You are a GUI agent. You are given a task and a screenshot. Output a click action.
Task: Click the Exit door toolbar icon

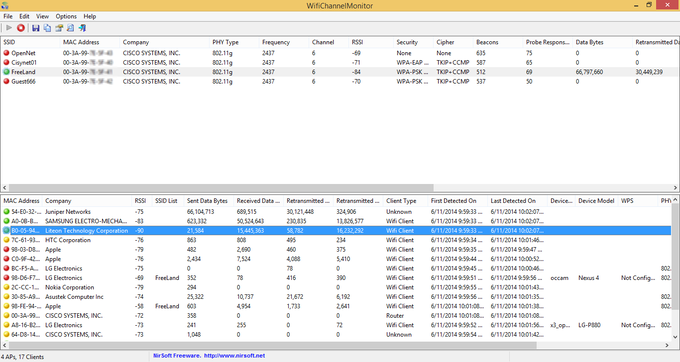[x=82, y=28]
